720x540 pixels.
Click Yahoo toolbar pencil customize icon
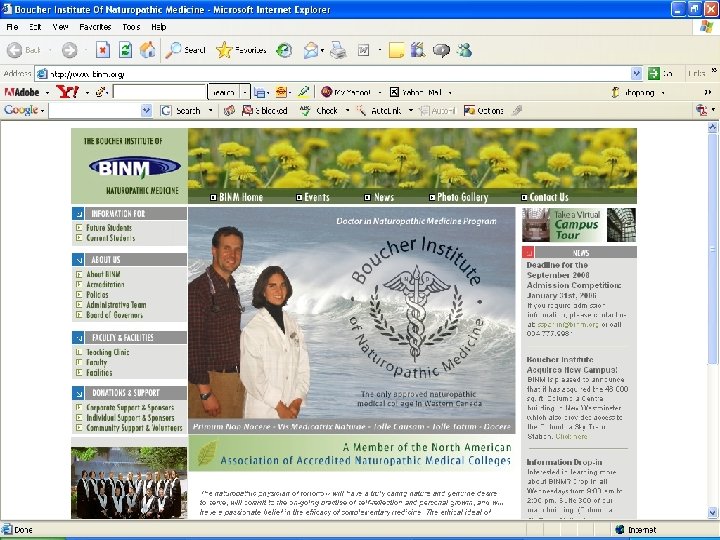point(101,92)
